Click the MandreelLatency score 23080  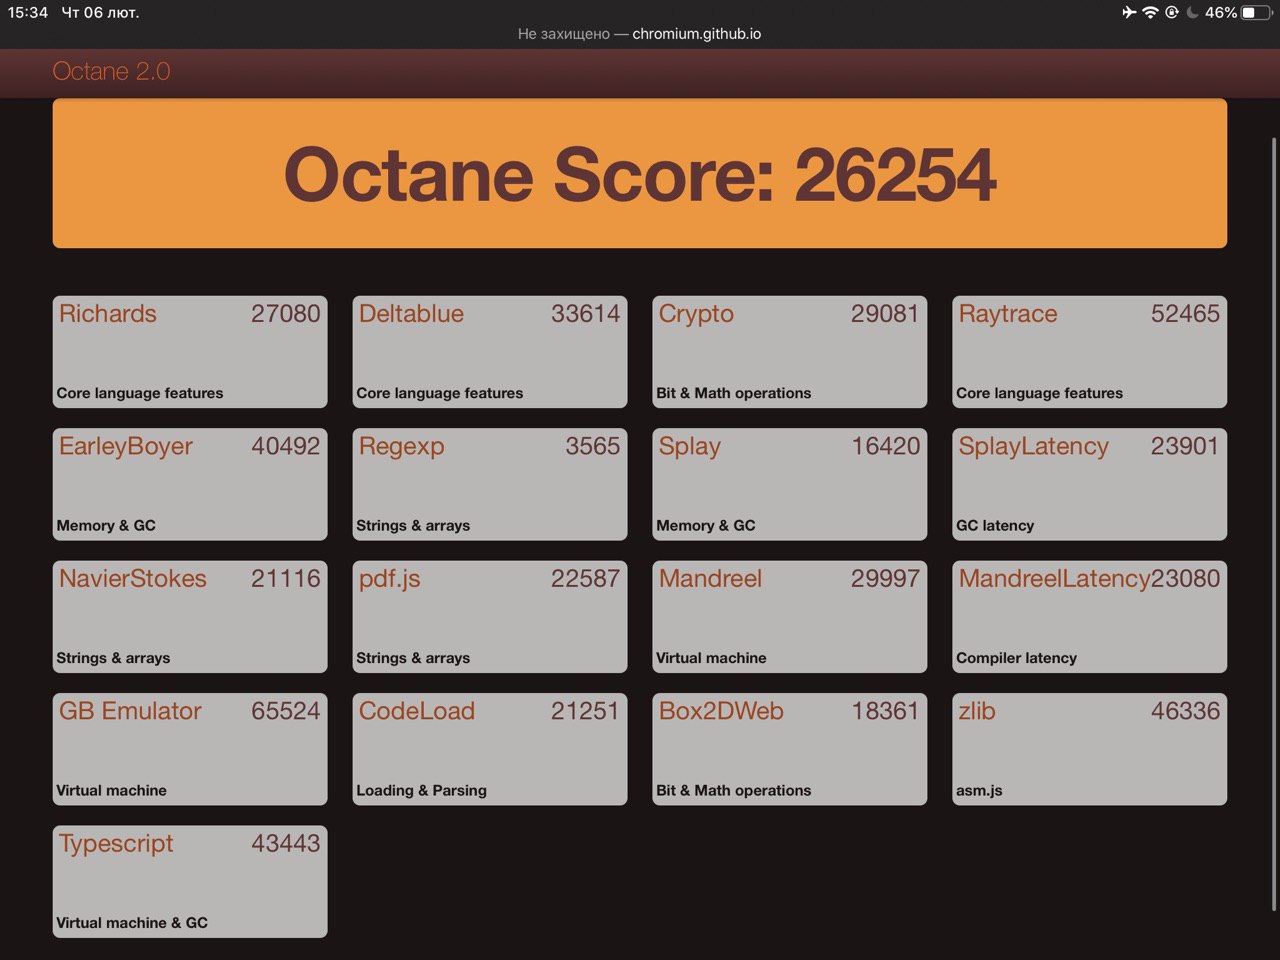1186,579
